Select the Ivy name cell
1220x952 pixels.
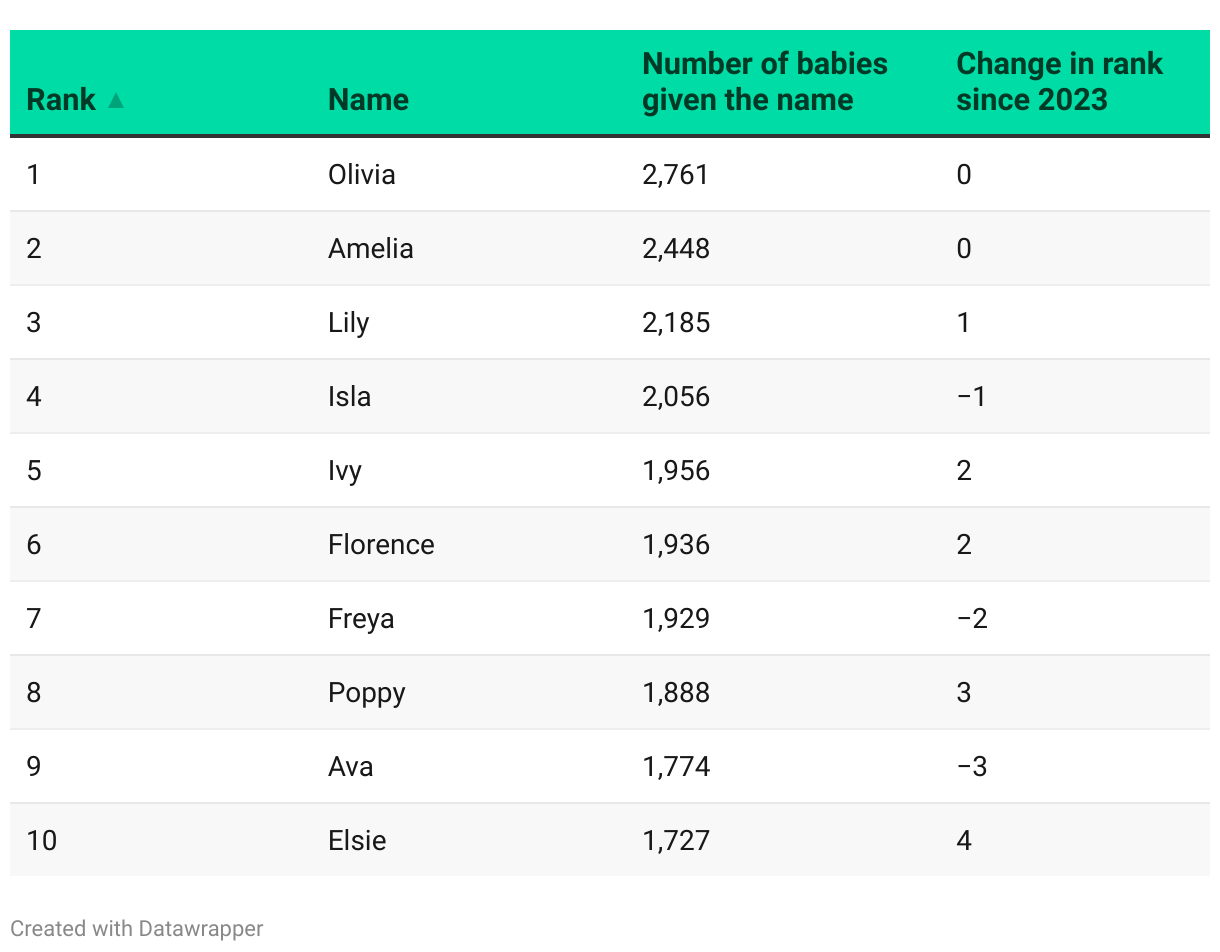[344, 471]
